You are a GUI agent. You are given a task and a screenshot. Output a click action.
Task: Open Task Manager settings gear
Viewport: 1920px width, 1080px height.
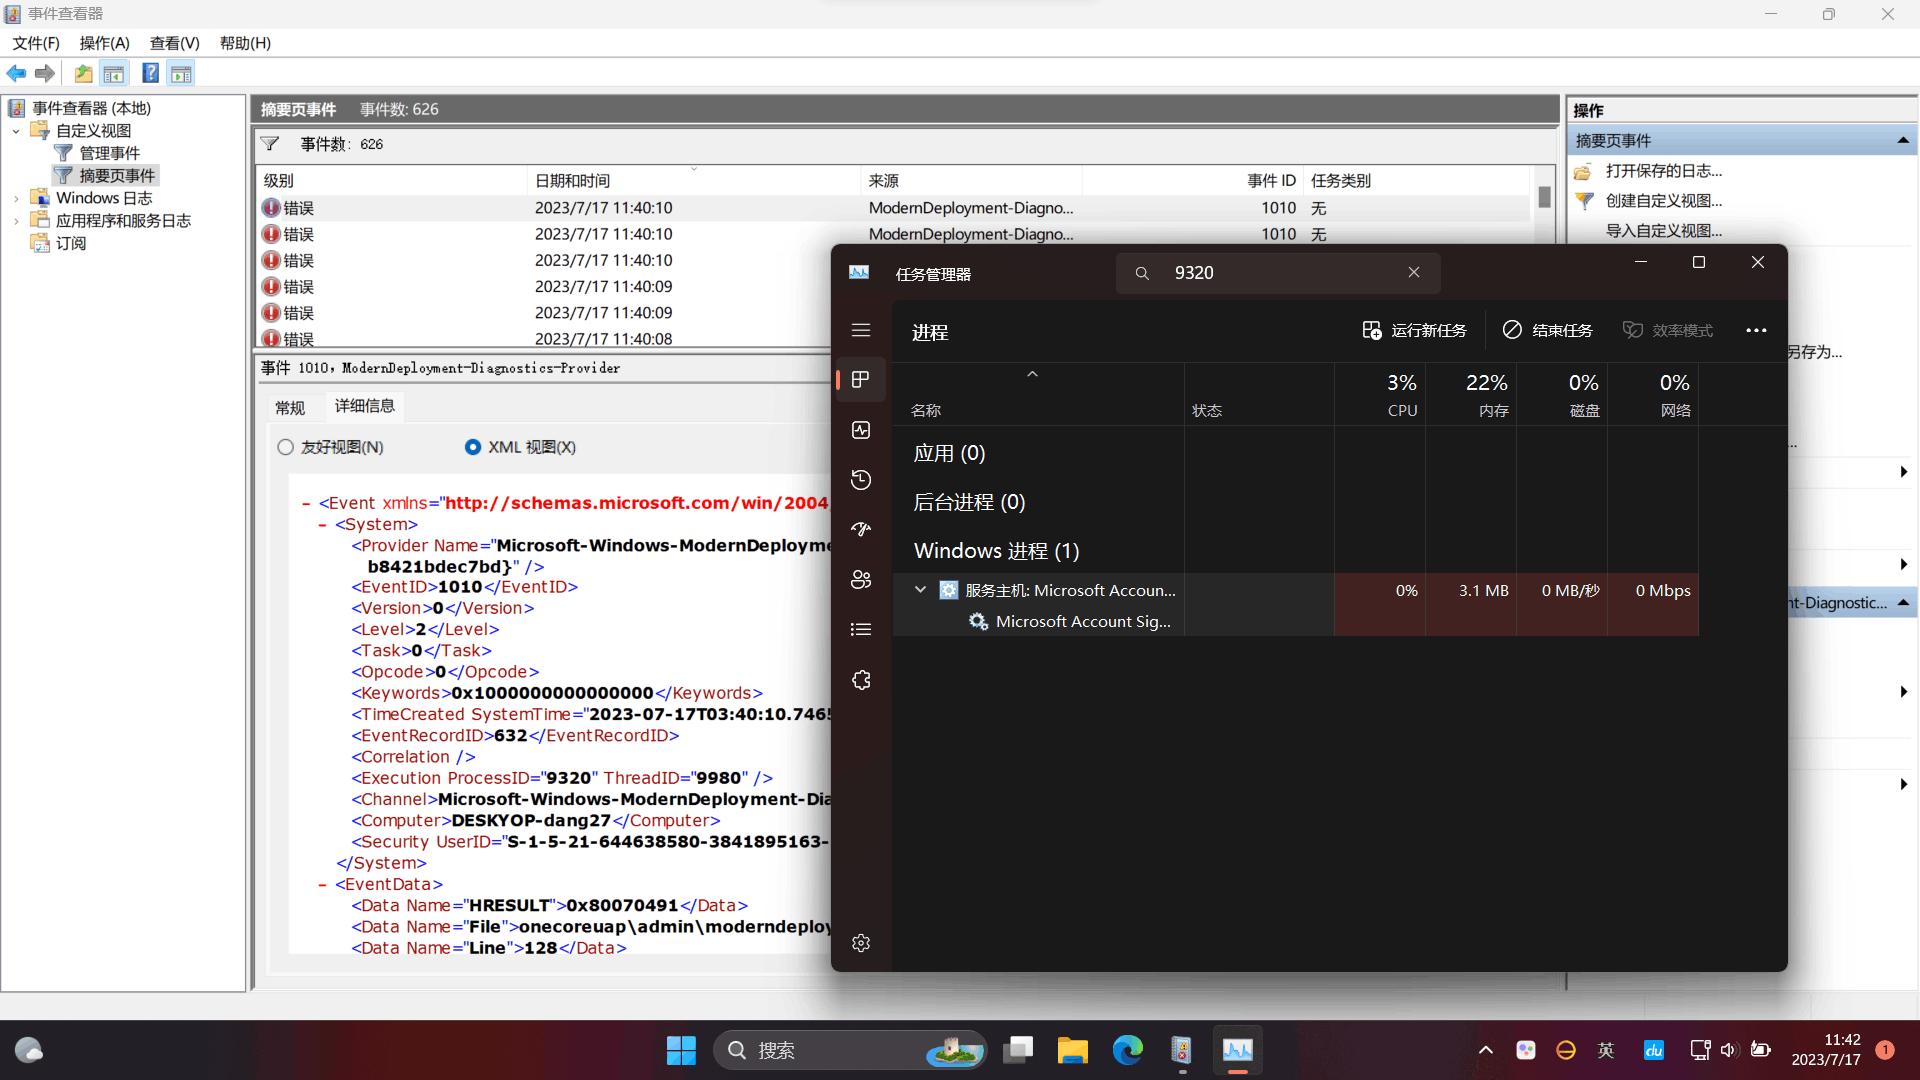[x=861, y=943]
